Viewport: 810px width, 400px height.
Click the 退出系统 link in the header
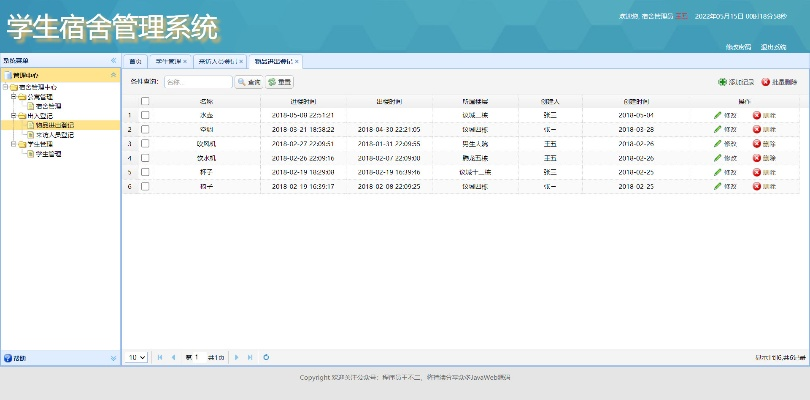[x=773, y=47]
